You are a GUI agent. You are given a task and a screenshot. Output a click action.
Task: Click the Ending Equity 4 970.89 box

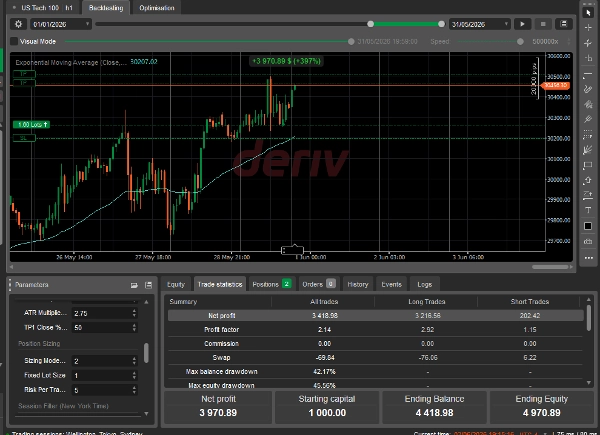[542, 406]
